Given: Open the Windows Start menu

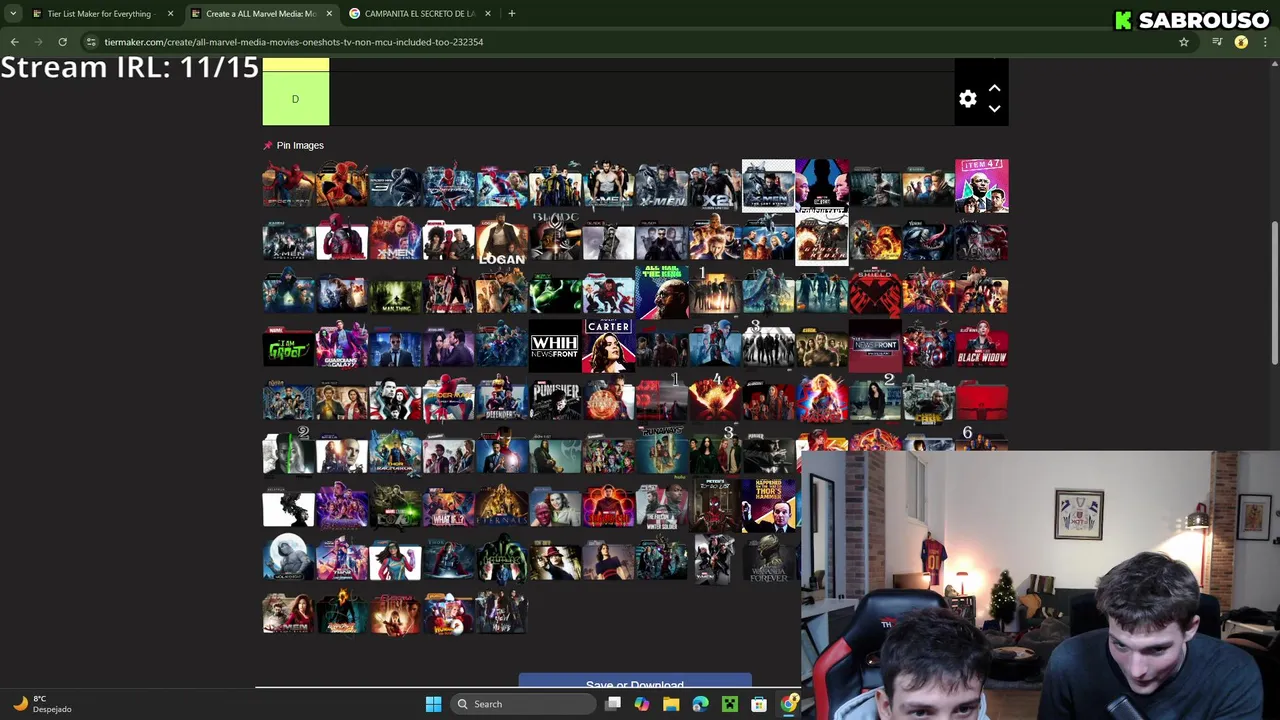Looking at the screenshot, I should [x=433, y=704].
